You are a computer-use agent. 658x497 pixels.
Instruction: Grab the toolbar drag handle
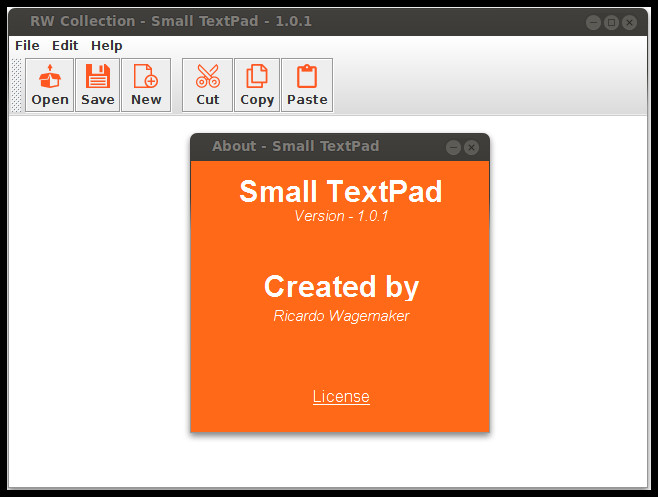pos(16,85)
